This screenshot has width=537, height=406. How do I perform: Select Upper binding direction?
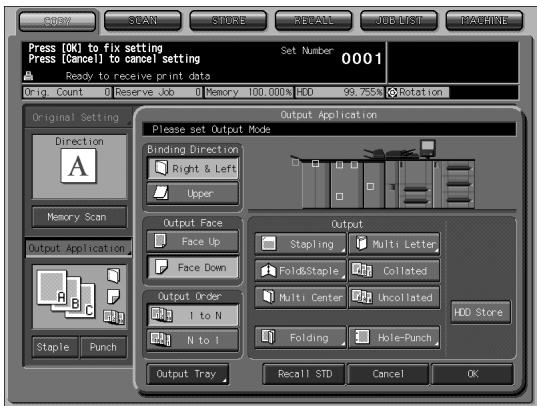click(x=193, y=194)
